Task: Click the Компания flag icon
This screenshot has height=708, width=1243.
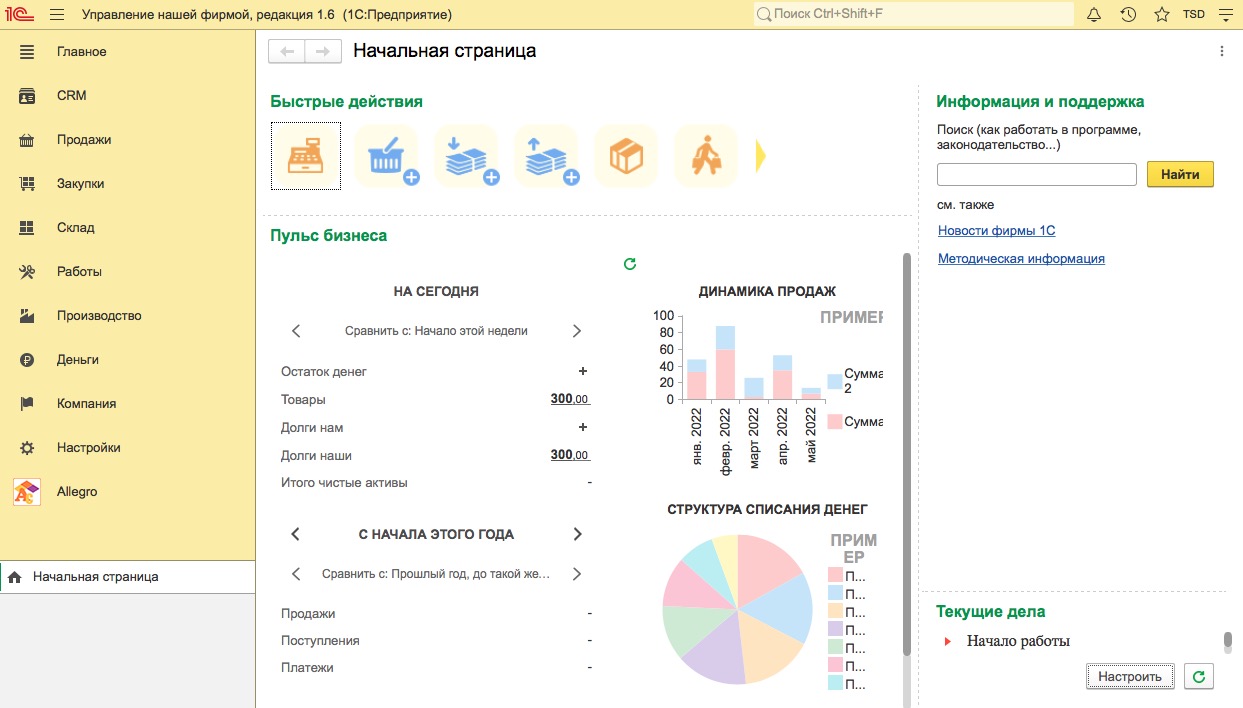Action: (27, 404)
